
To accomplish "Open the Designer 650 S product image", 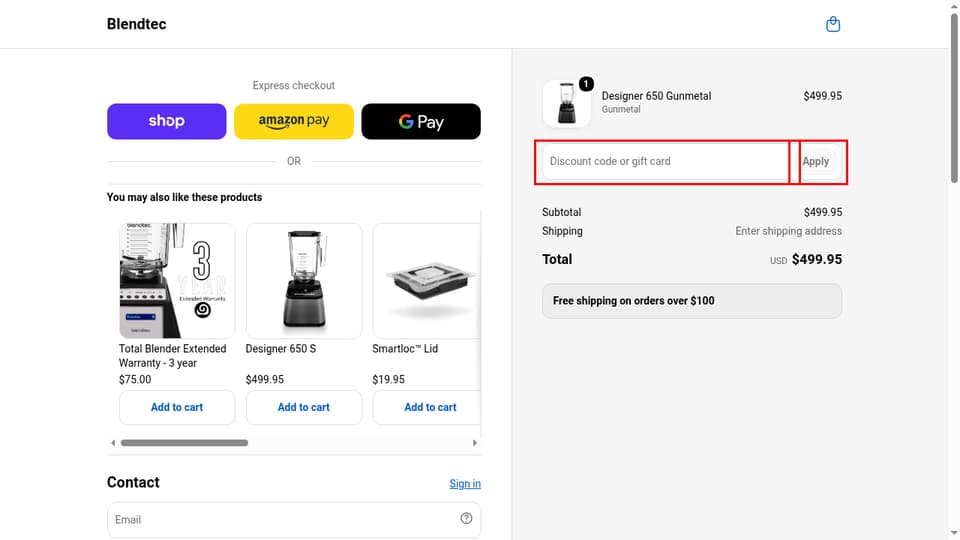I will [x=304, y=280].
